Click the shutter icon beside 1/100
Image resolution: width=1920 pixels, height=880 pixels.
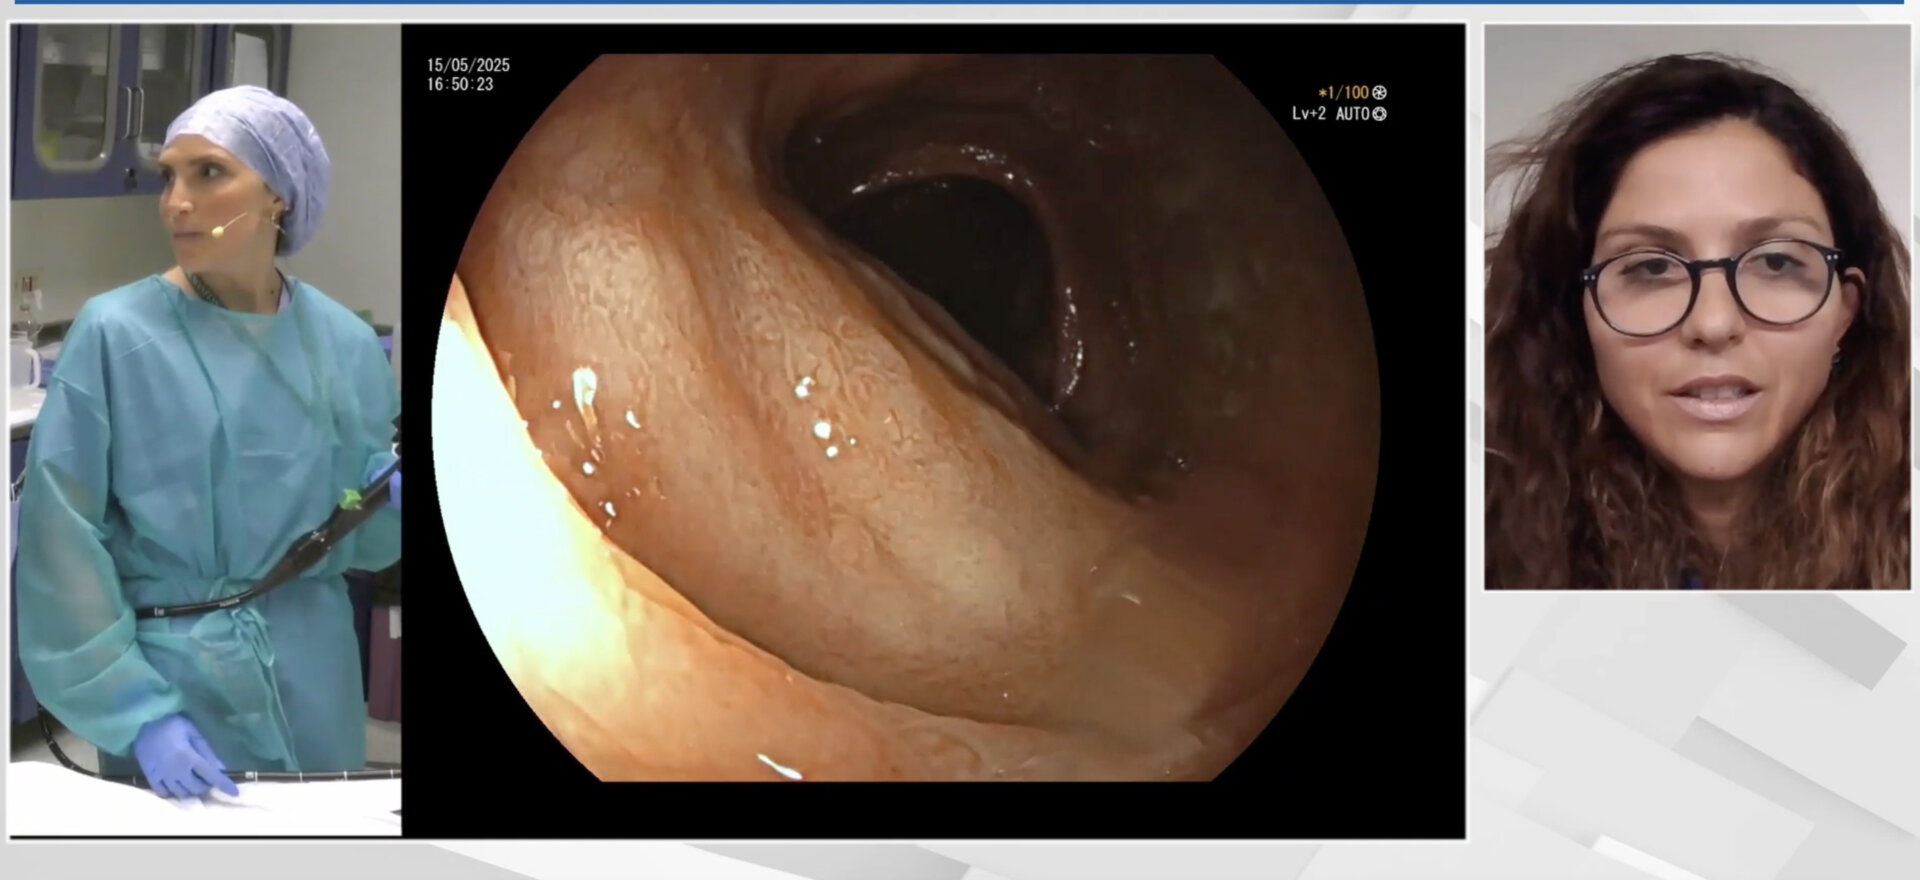pyautogui.click(x=1380, y=93)
